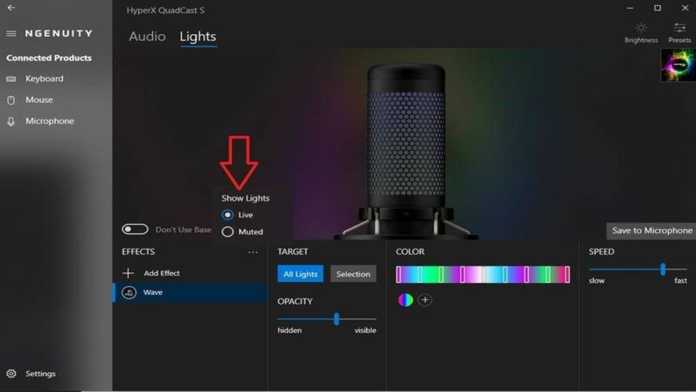The image size is (696, 392).
Task: Switch to the Audio tab
Action: [147, 36]
